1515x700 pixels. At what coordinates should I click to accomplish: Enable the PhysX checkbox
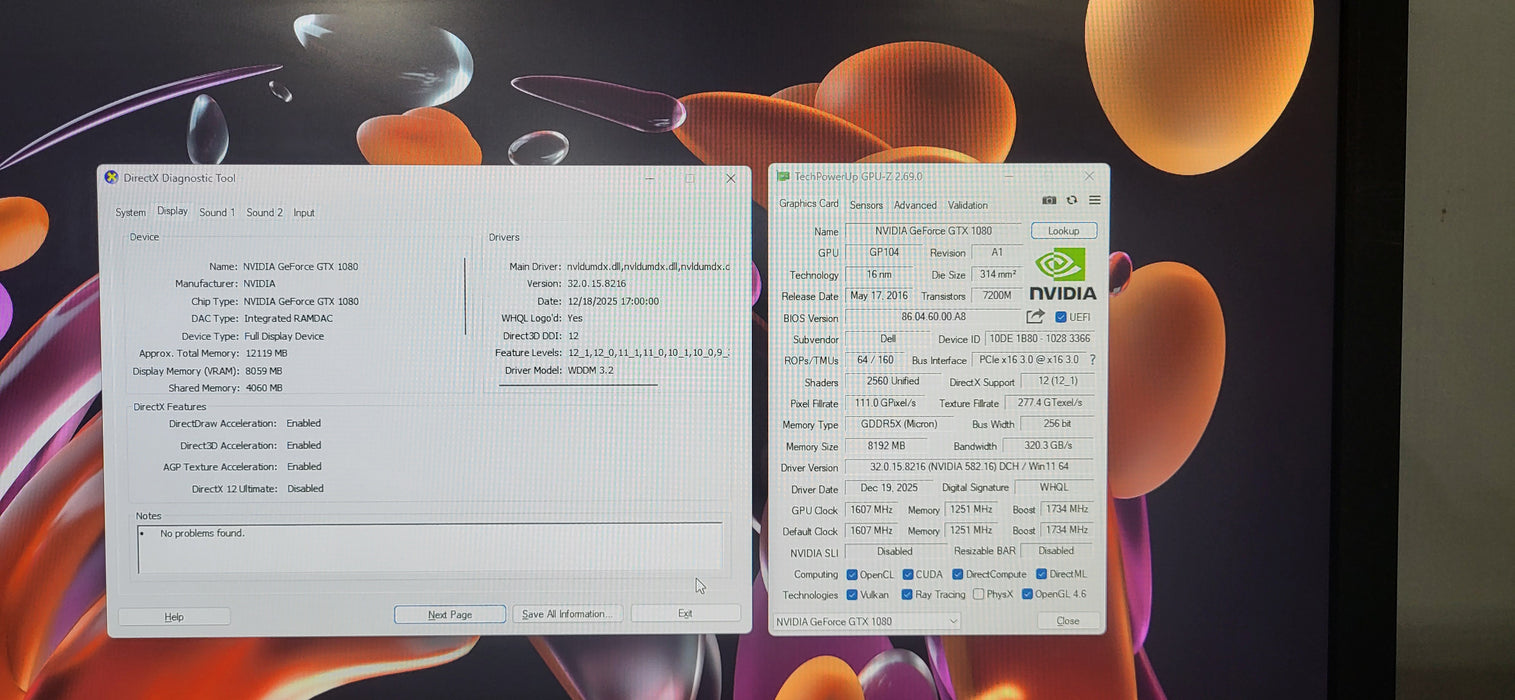[x=978, y=594]
